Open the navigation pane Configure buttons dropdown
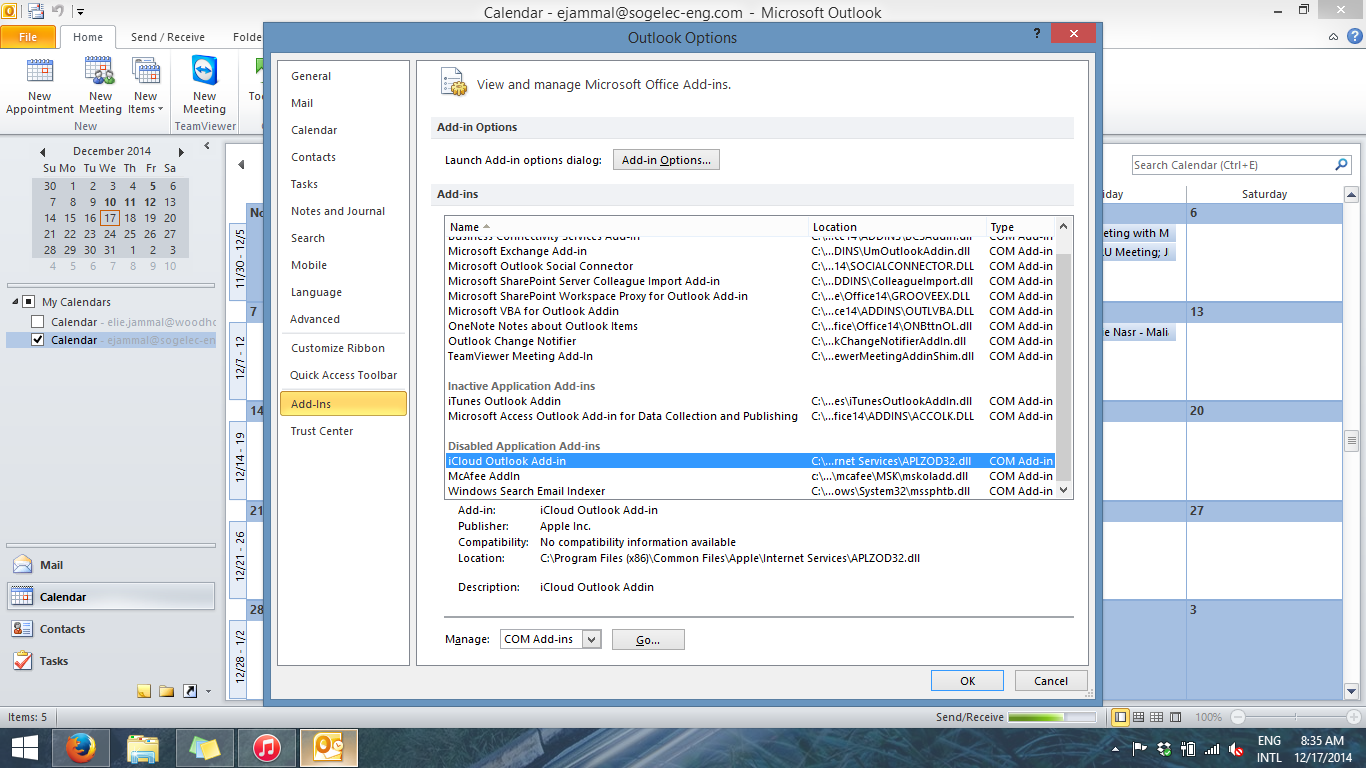The image size is (1366, 768). coord(208,691)
